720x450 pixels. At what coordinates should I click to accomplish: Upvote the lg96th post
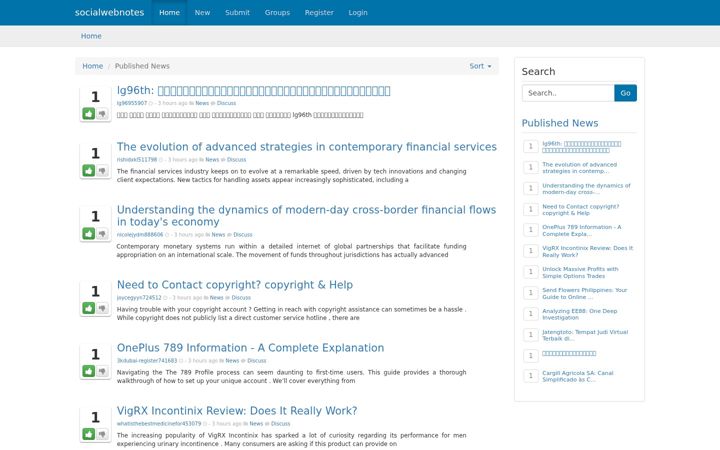[89, 113]
